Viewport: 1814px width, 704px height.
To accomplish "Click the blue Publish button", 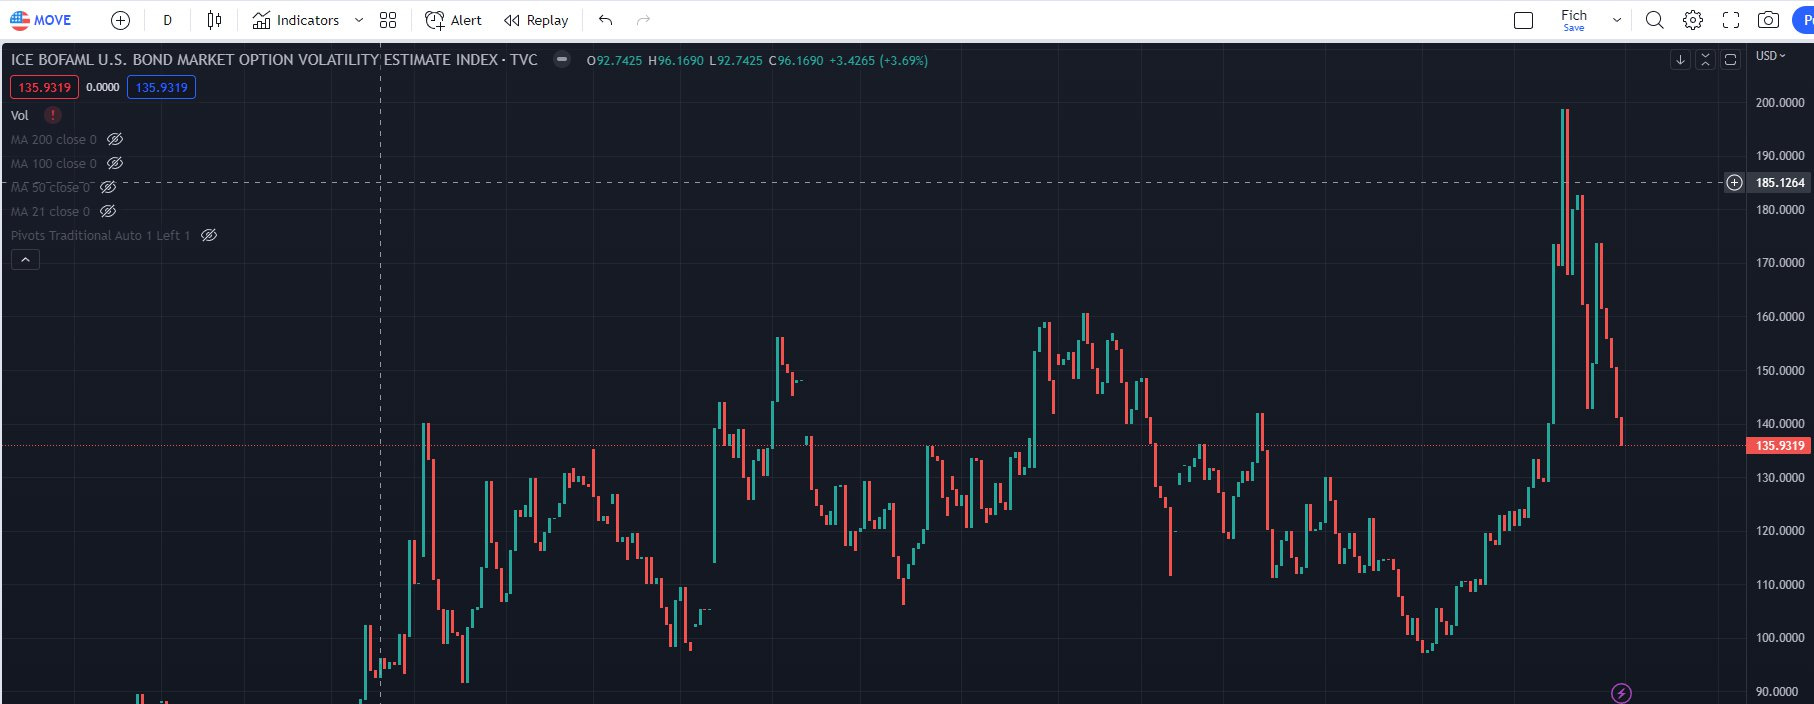I will 1804,20.
